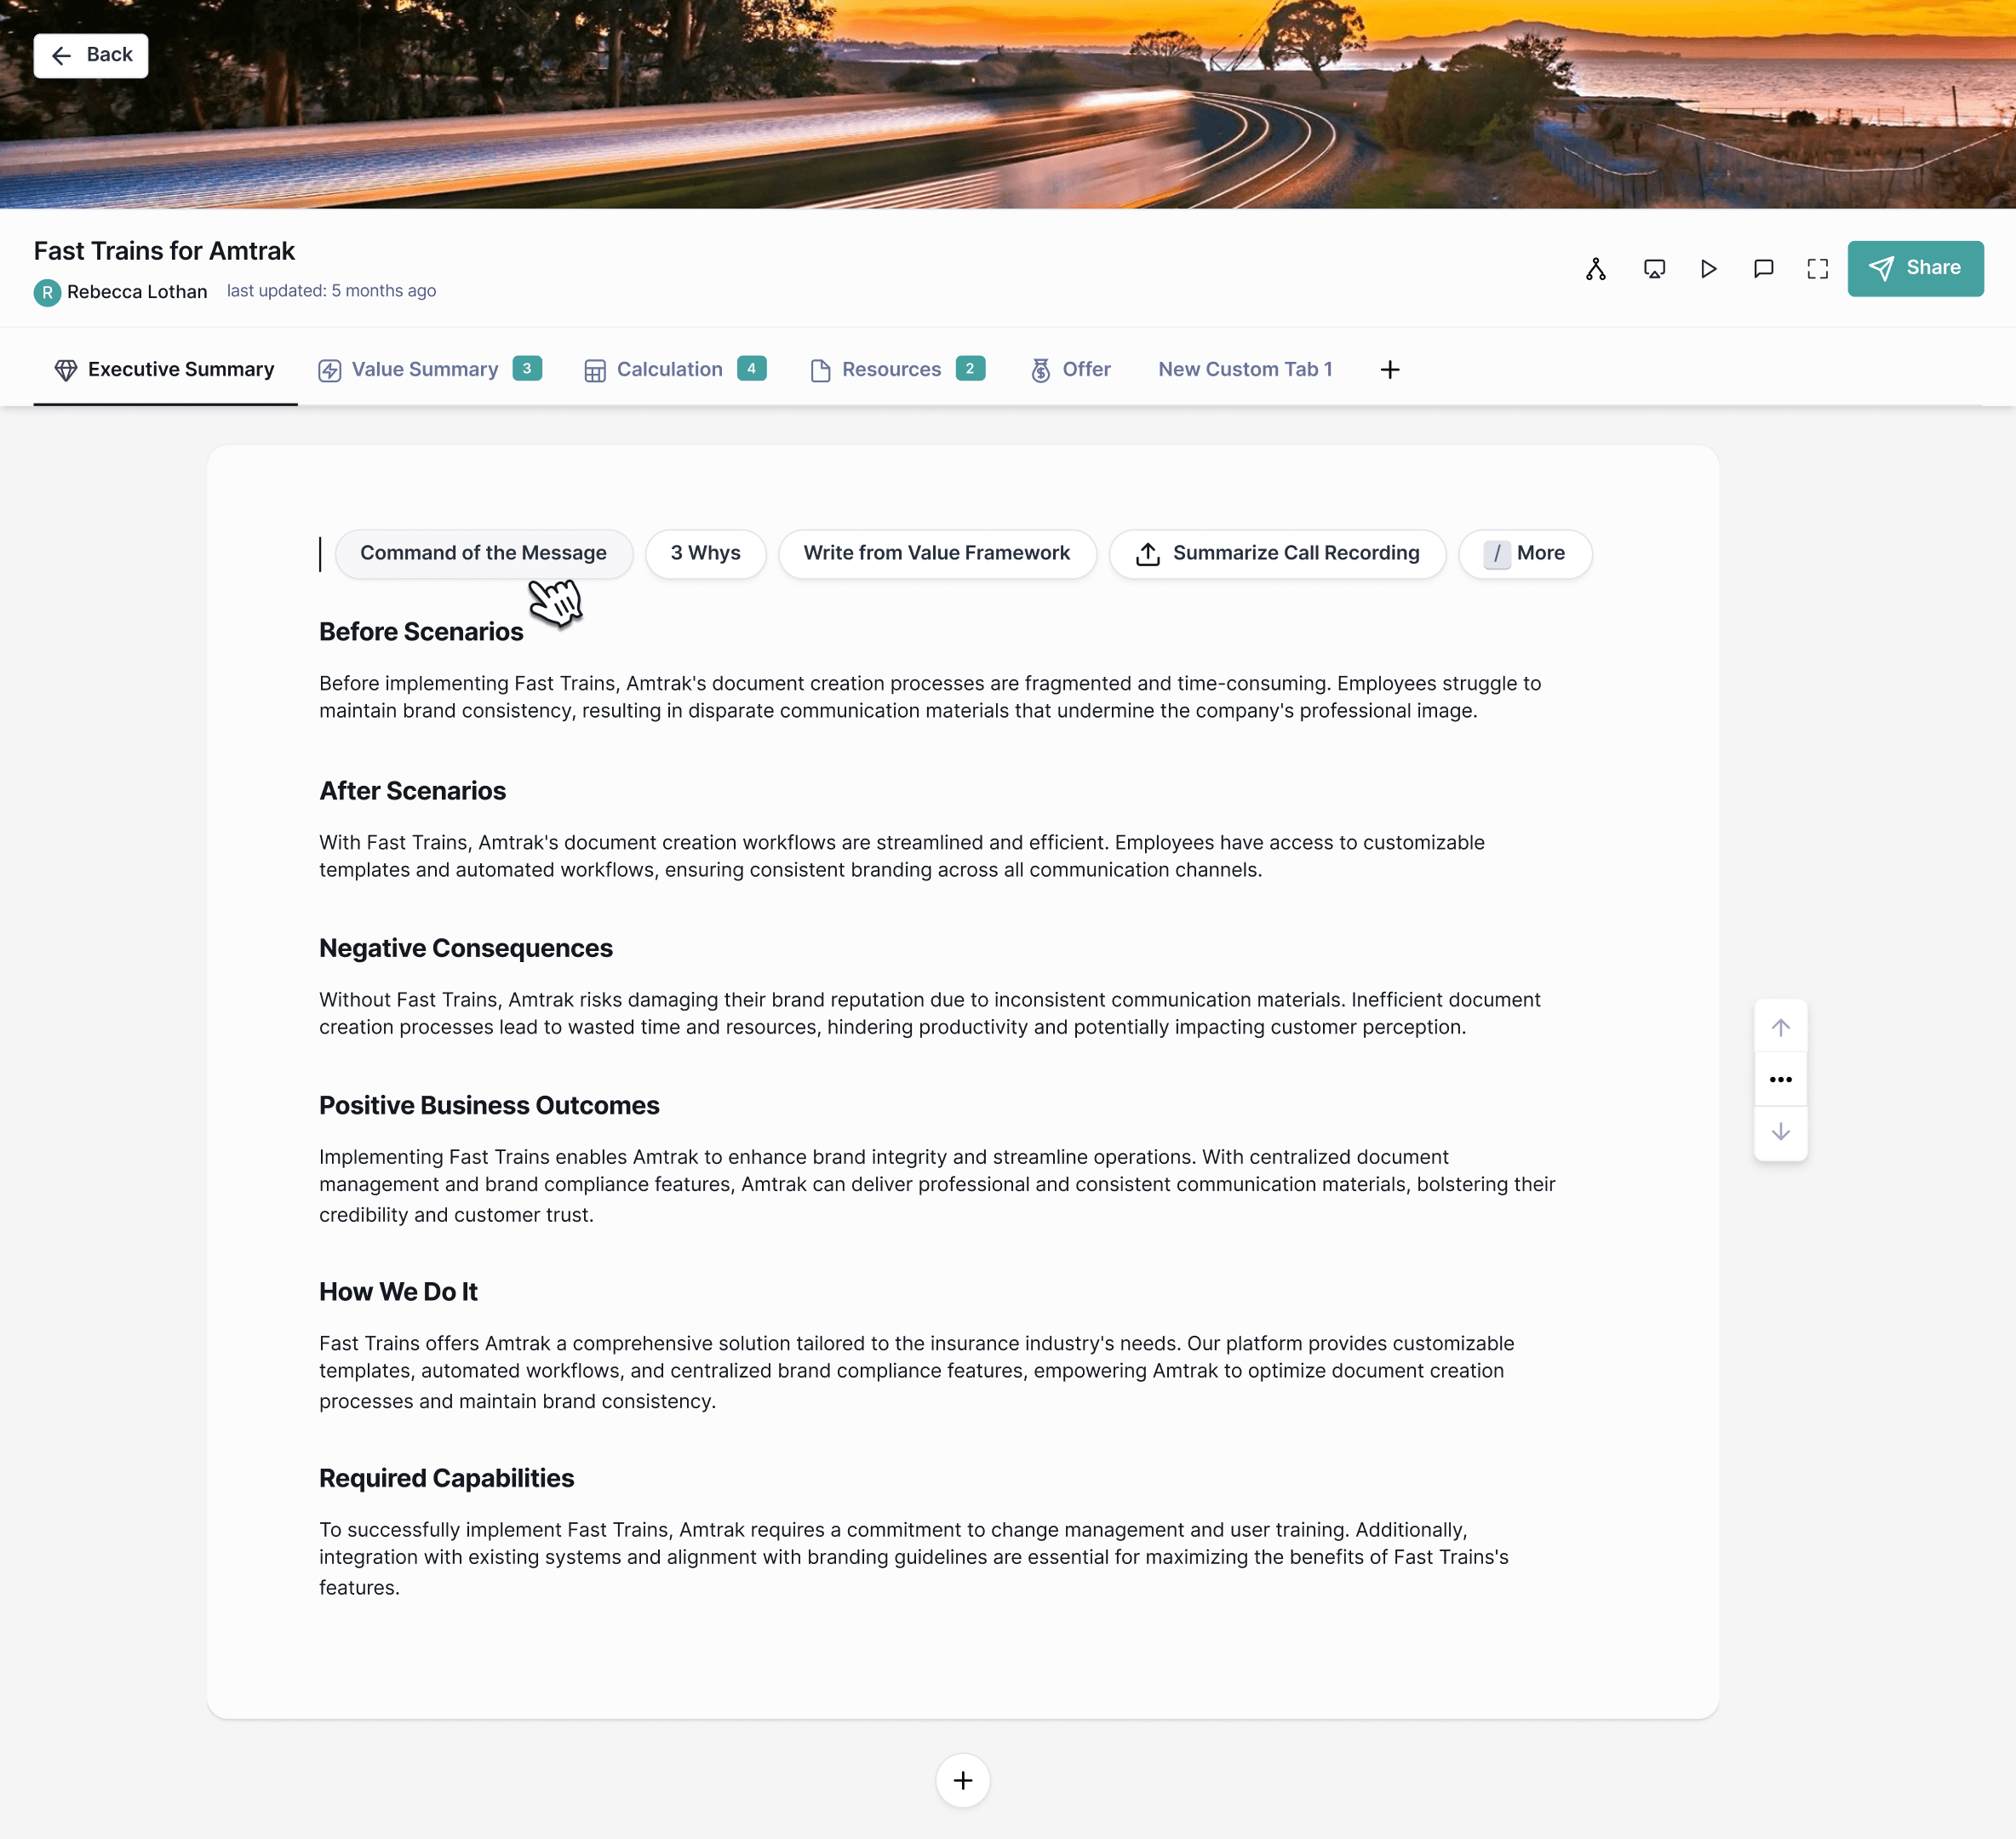Go Back using the back button
Screen dimensions: 2016x1839
91,55
